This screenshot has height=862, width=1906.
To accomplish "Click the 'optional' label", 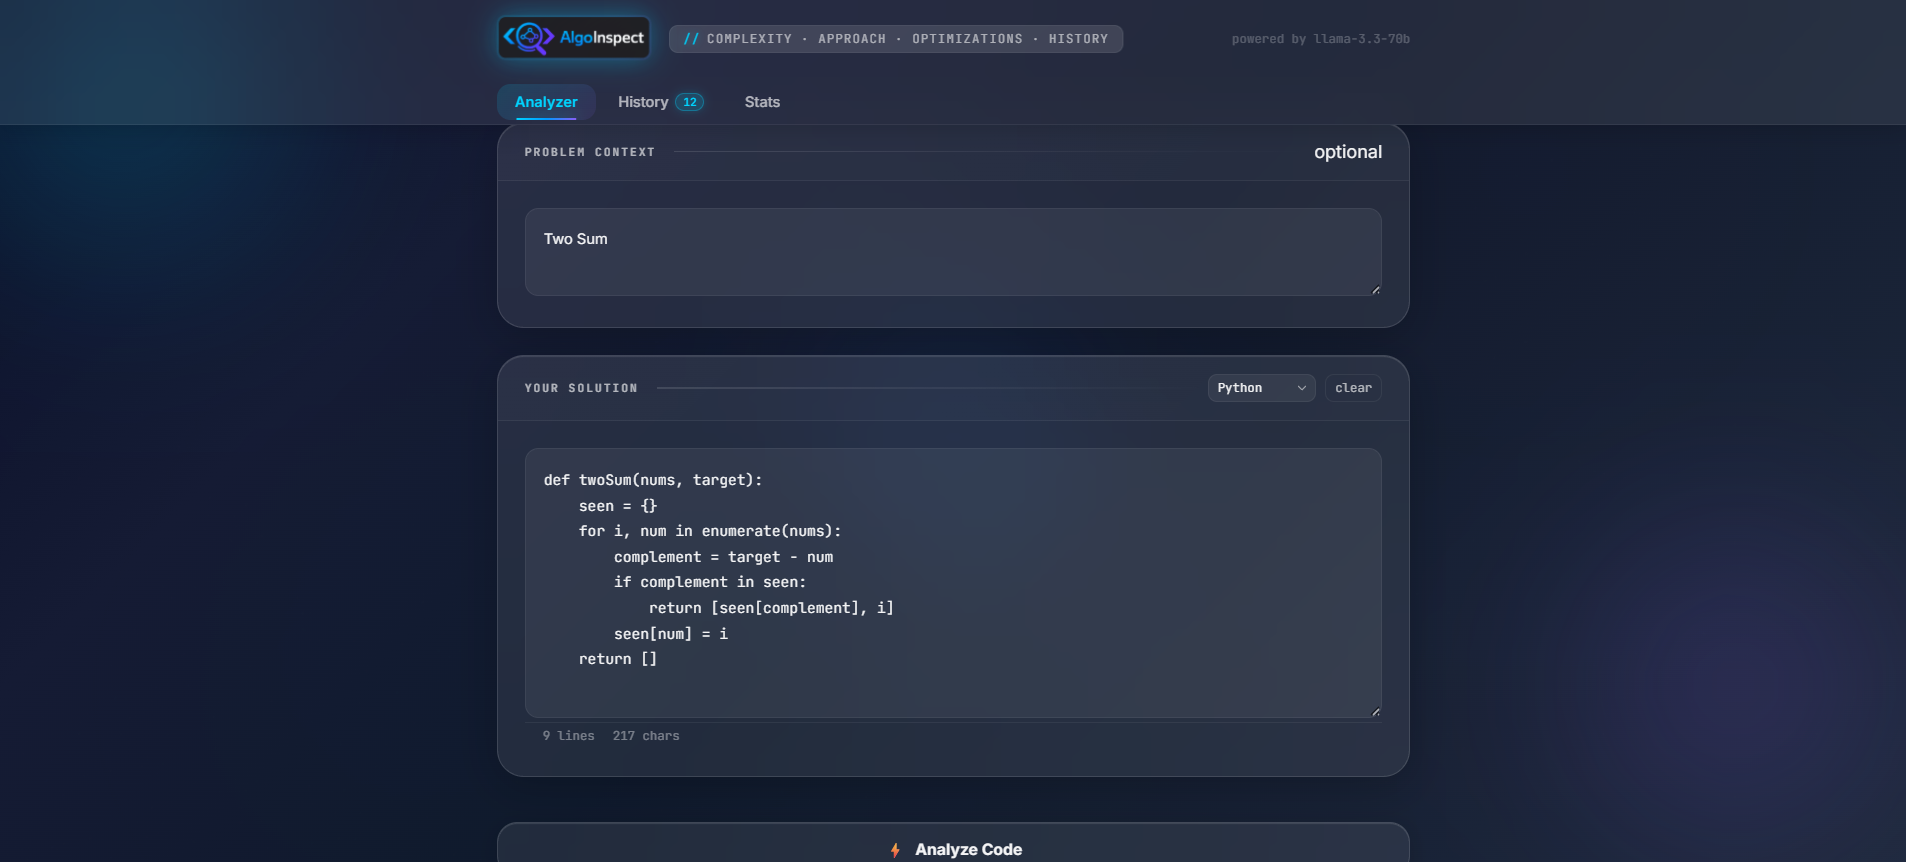I will [x=1348, y=152].
